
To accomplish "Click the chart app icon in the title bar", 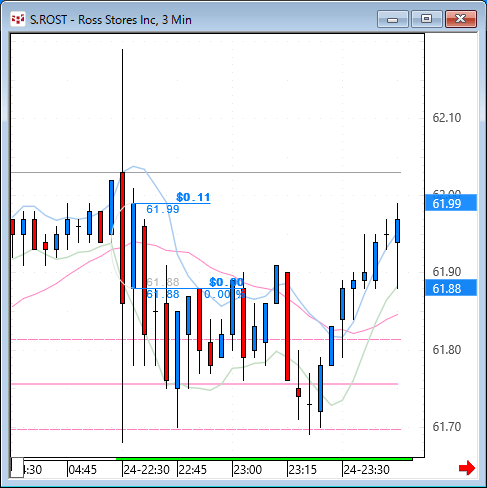I will point(18,19).
